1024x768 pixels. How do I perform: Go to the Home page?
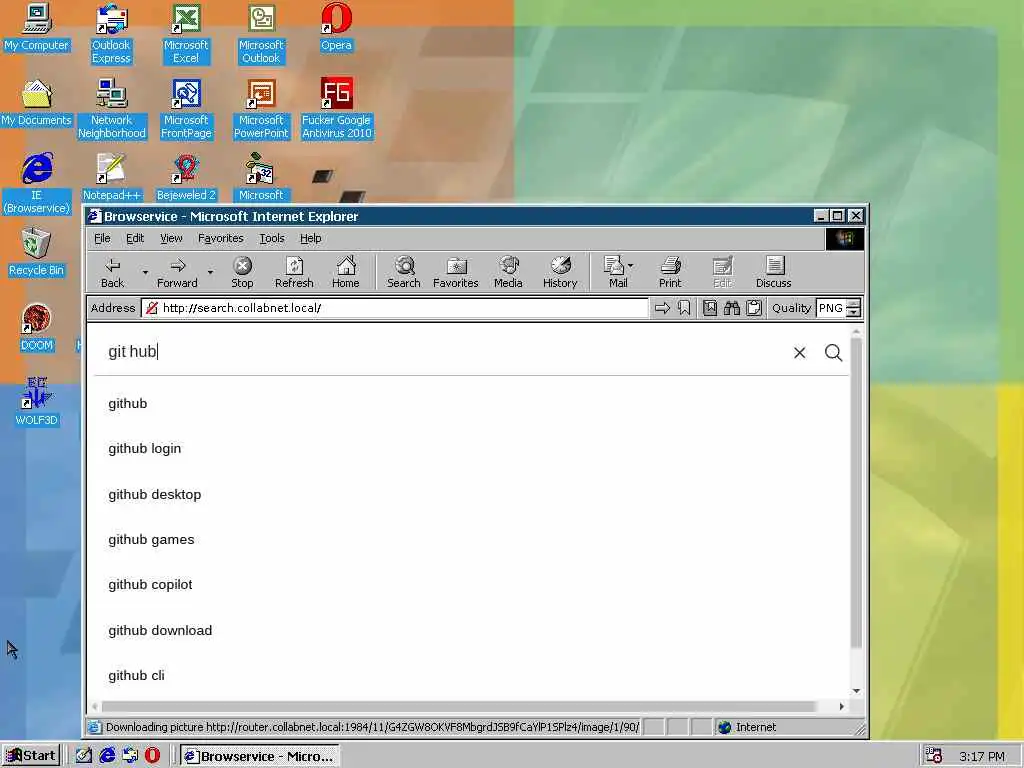[345, 272]
